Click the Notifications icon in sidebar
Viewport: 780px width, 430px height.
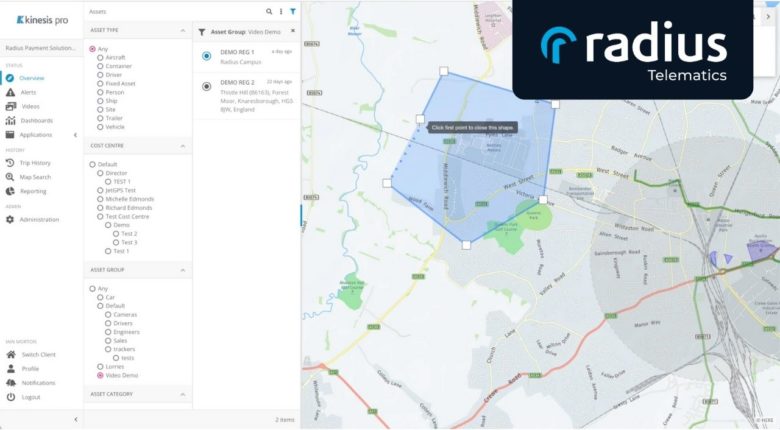tap(10, 383)
